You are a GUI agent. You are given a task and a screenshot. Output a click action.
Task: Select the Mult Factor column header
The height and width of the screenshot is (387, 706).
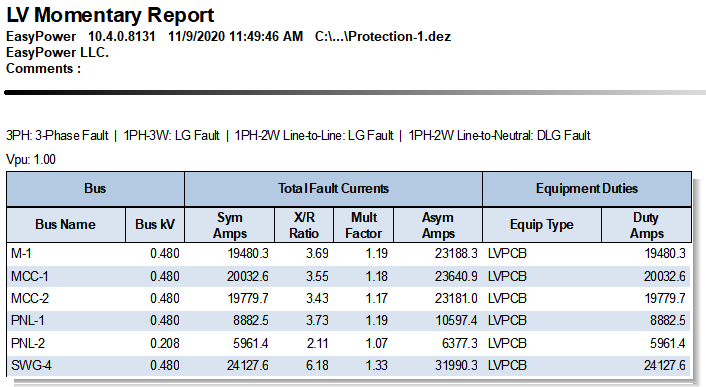click(x=363, y=225)
